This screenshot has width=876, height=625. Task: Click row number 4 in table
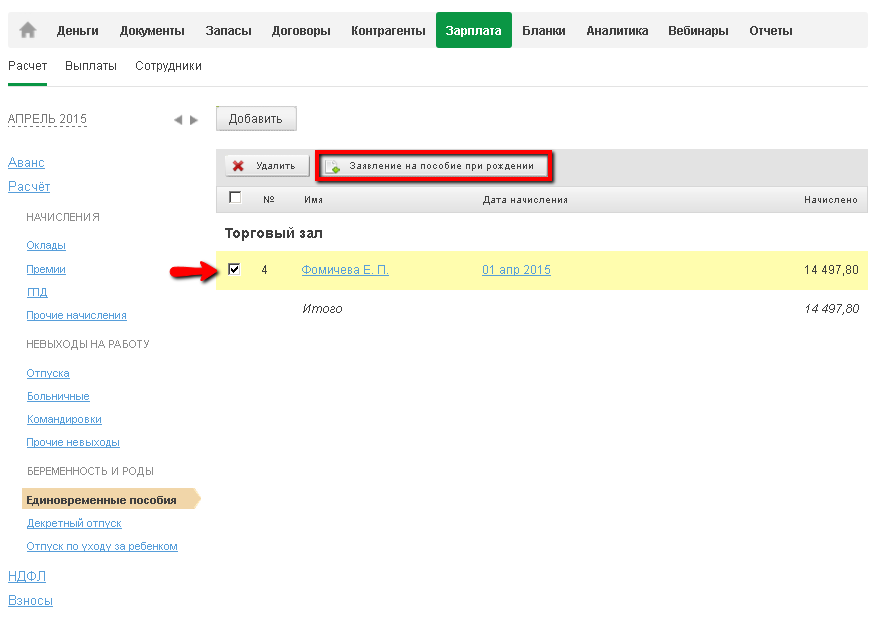(x=265, y=270)
